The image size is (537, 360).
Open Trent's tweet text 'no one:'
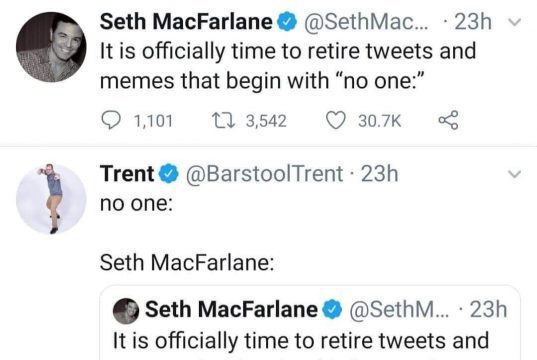coord(136,203)
